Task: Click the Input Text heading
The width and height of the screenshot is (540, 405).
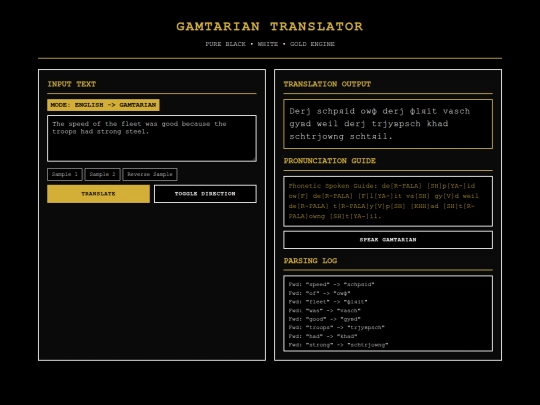Action: pyautogui.click(x=72, y=84)
